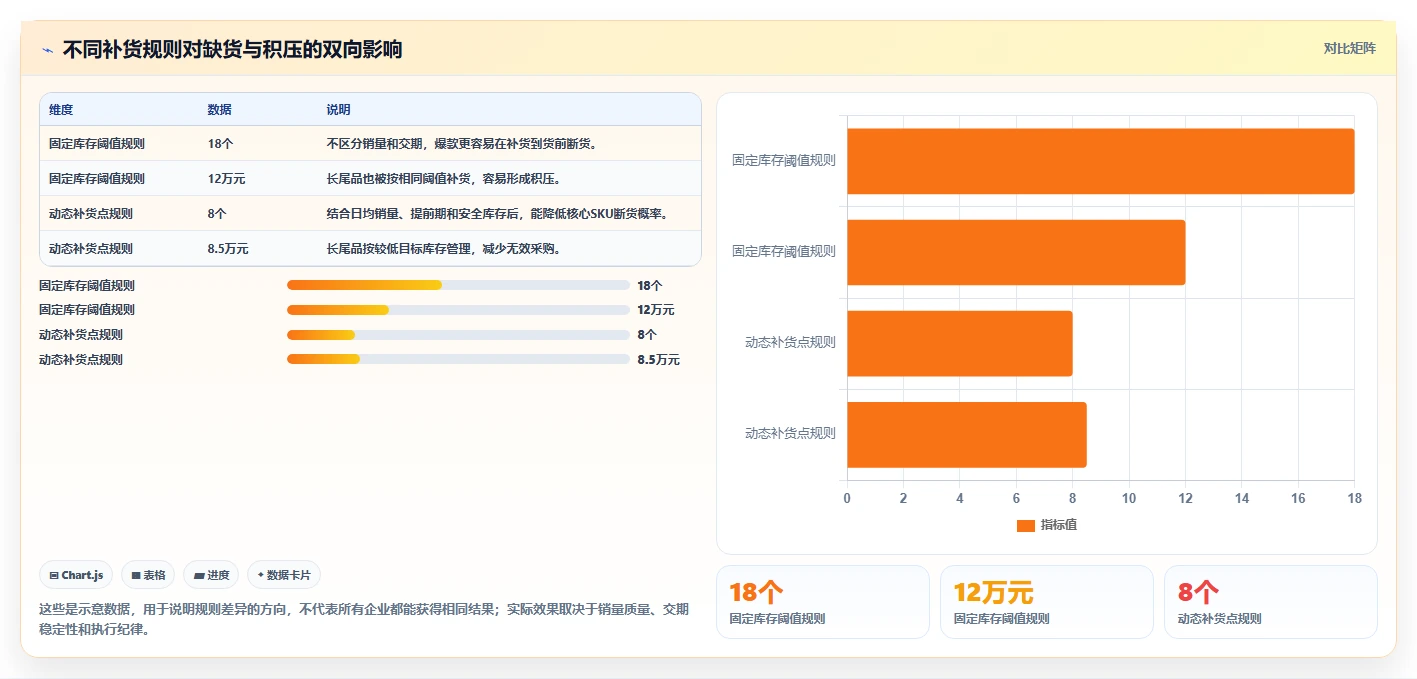Click the footnote beginning 这些是示意数据
Viewport: 1417px width, 679px height.
364,619
